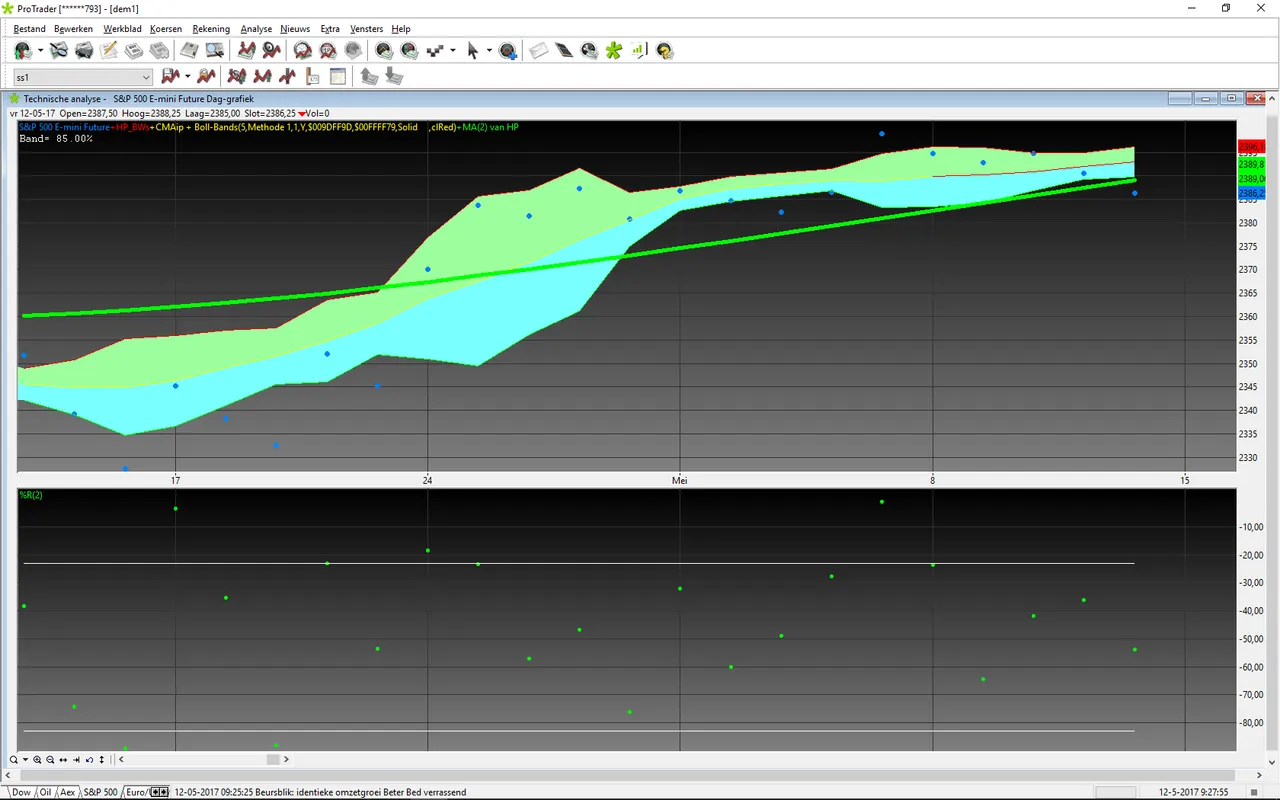The width and height of the screenshot is (1280, 800).
Task: Click the grey up-arrow icon in the second toolbar
Action: click(x=369, y=76)
